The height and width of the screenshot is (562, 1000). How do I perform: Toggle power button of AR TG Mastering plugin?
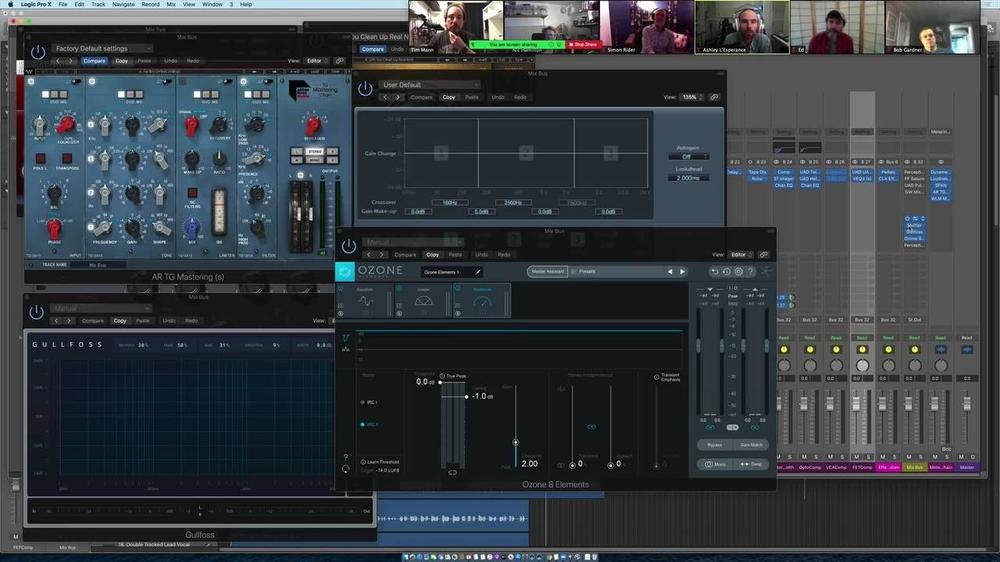point(37,50)
